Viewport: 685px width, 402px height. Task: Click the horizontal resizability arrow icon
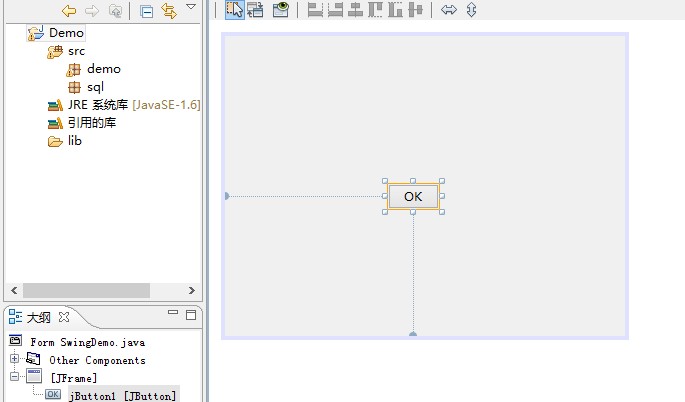[x=449, y=10]
